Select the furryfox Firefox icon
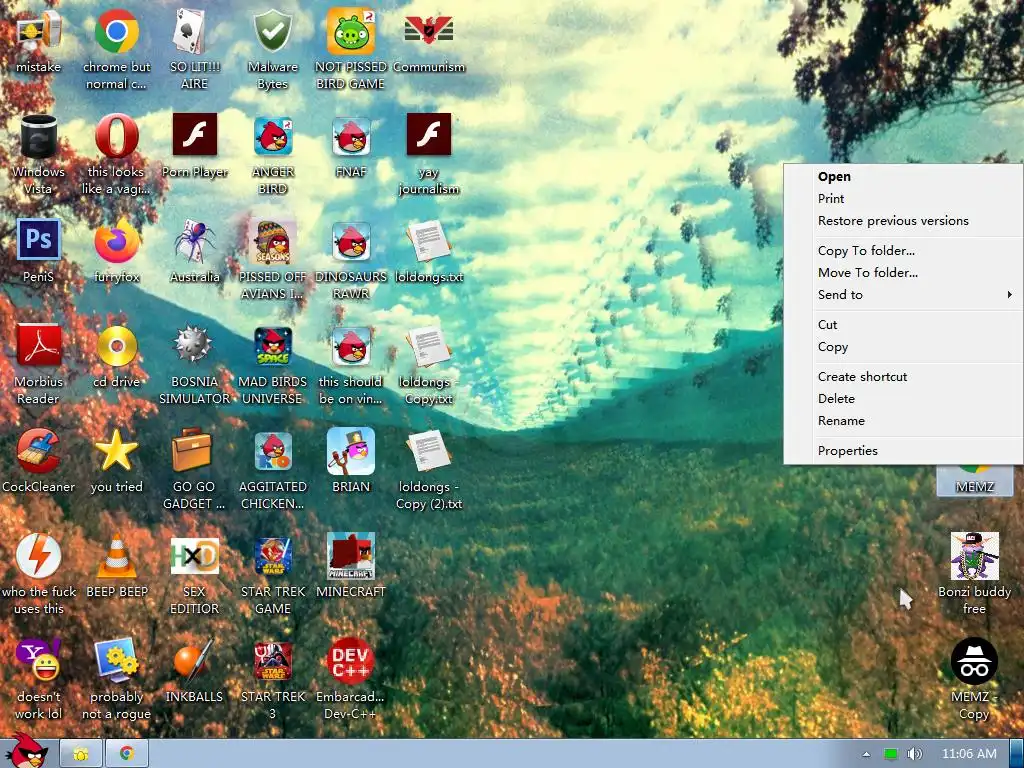 tap(116, 252)
